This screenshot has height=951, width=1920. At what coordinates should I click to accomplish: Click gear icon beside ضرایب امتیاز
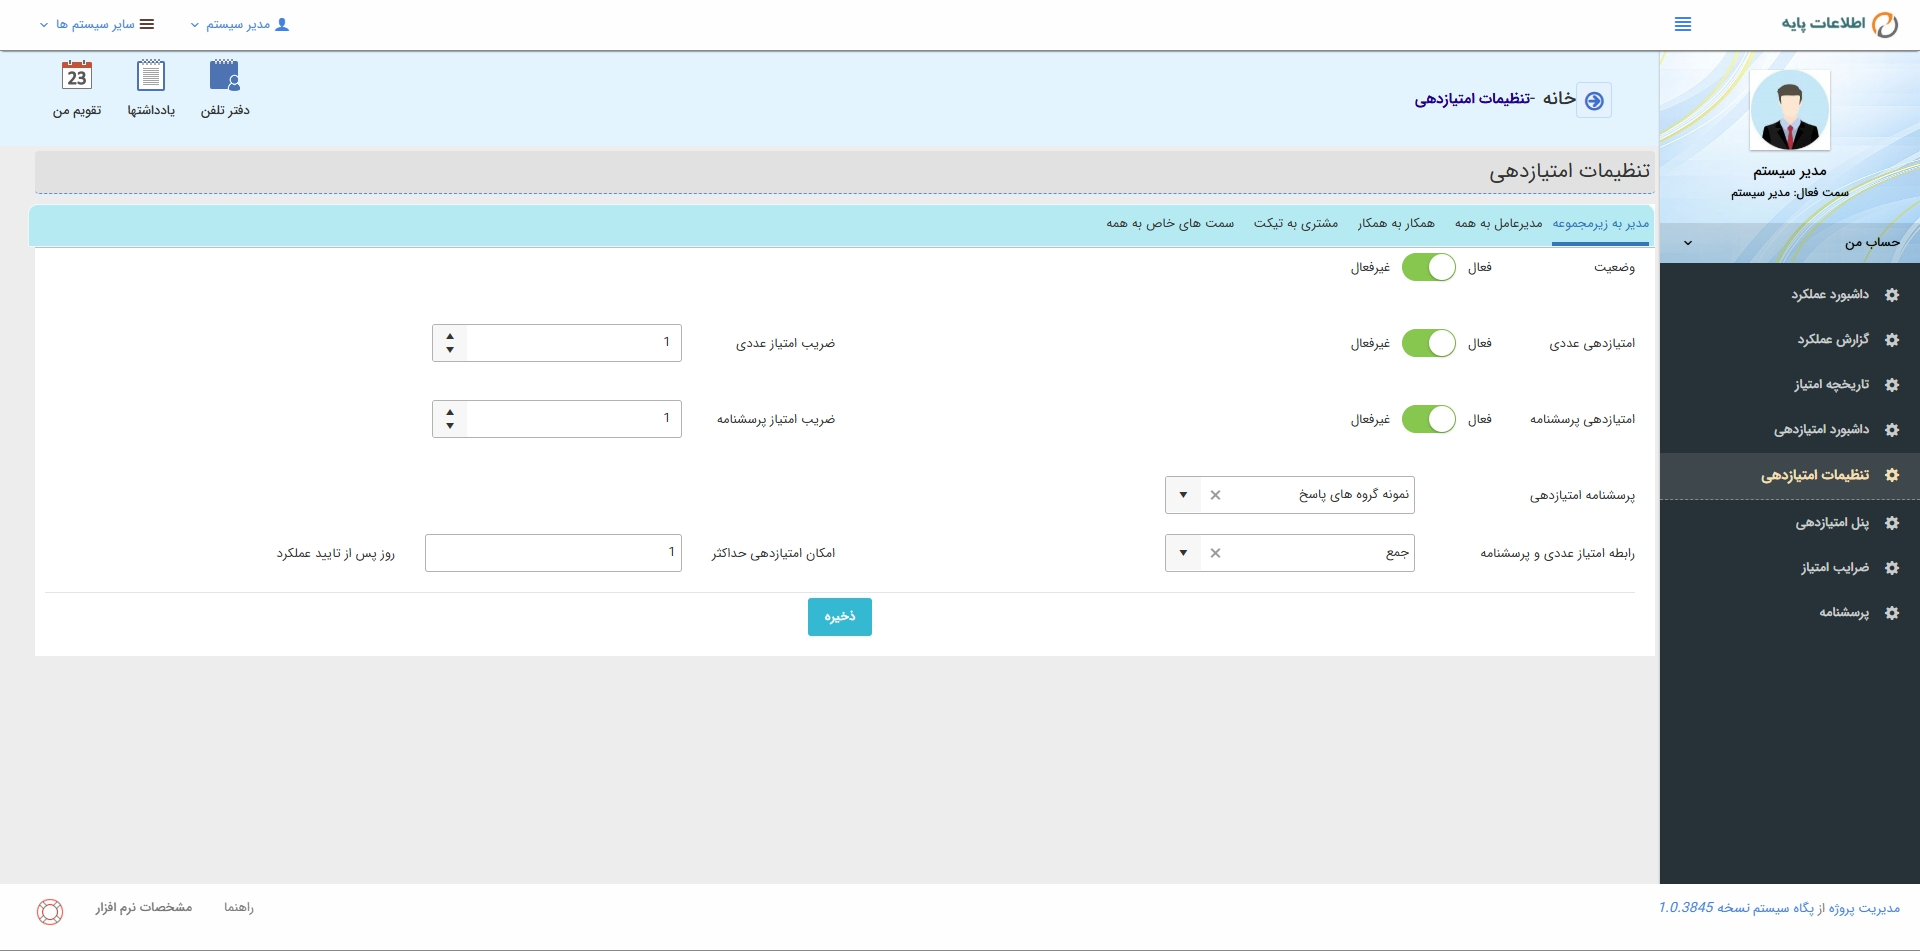(x=1892, y=568)
